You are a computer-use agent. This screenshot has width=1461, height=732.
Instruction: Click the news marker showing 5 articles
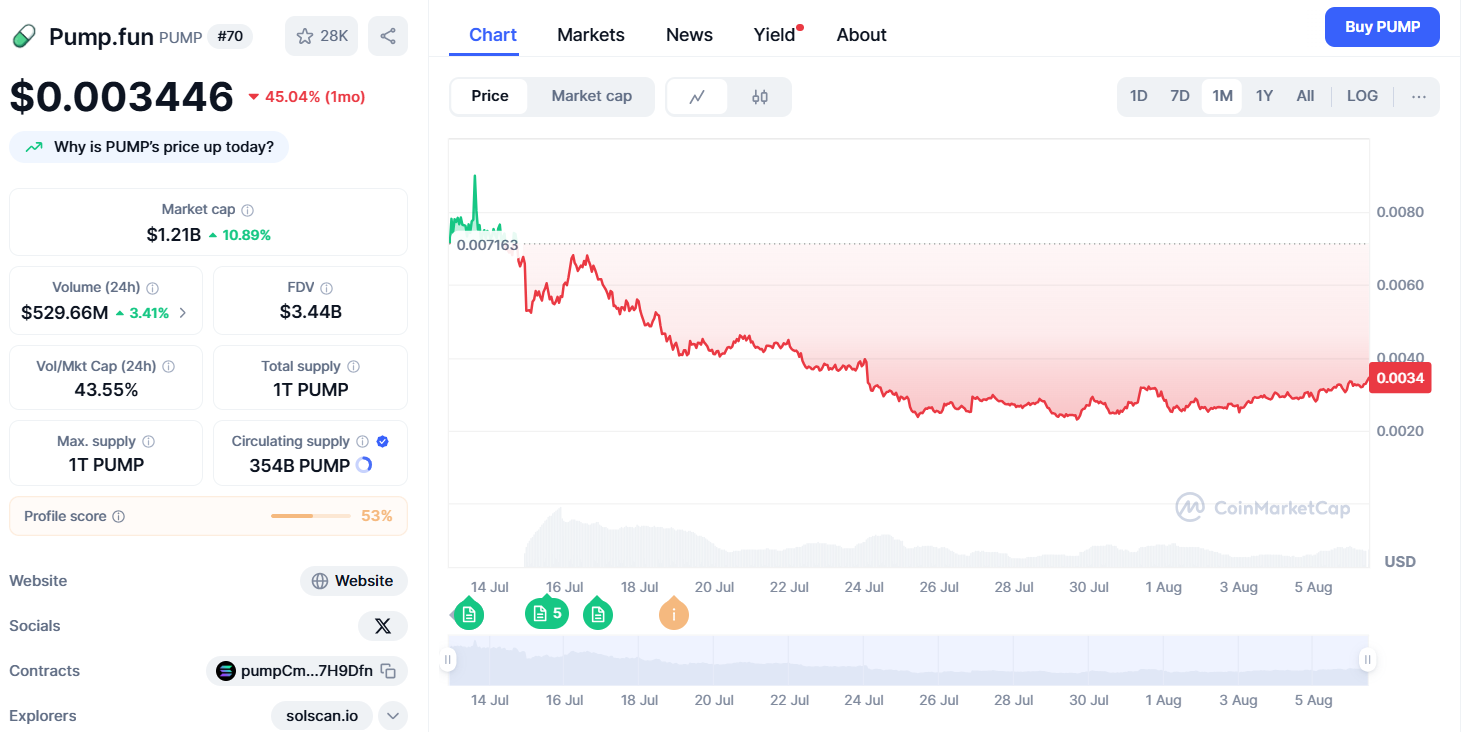coord(547,613)
